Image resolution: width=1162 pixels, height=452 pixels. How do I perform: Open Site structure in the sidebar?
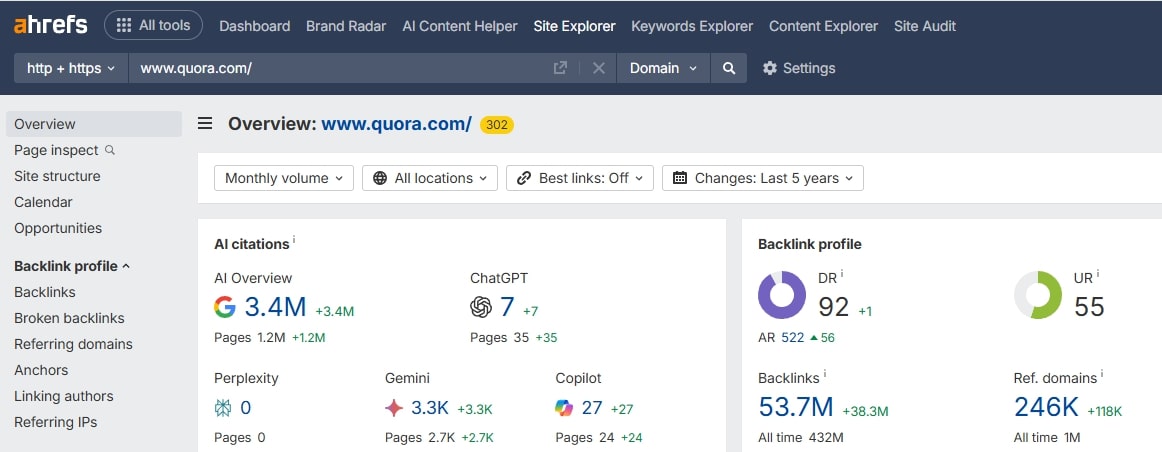[57, 176]
